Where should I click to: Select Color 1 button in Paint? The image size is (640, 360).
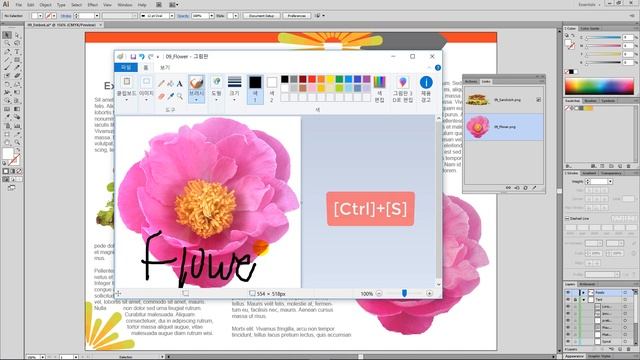[x=255, y=89]
